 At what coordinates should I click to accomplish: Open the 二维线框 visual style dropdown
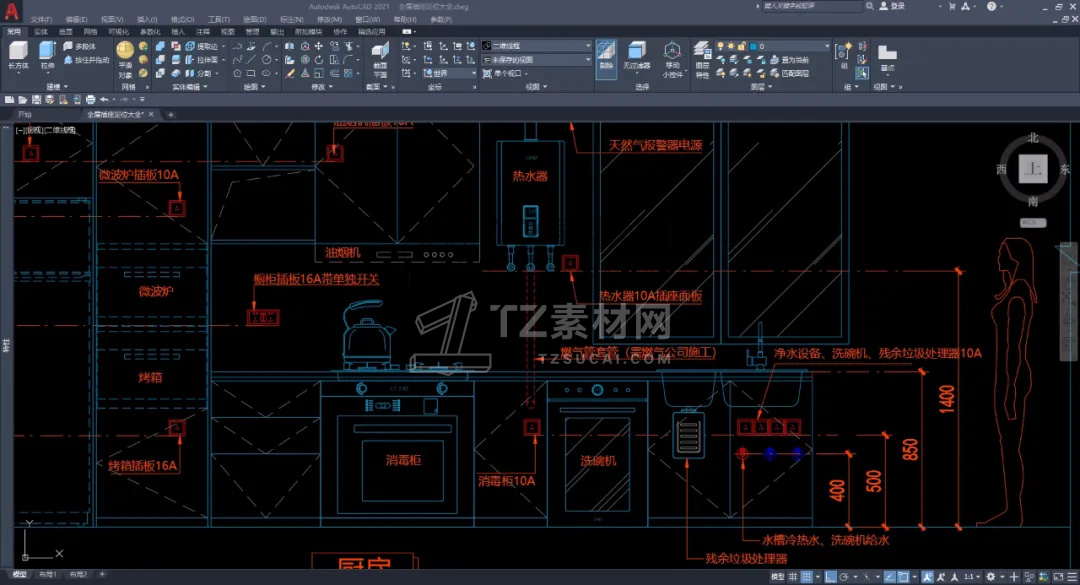[537, 46]
